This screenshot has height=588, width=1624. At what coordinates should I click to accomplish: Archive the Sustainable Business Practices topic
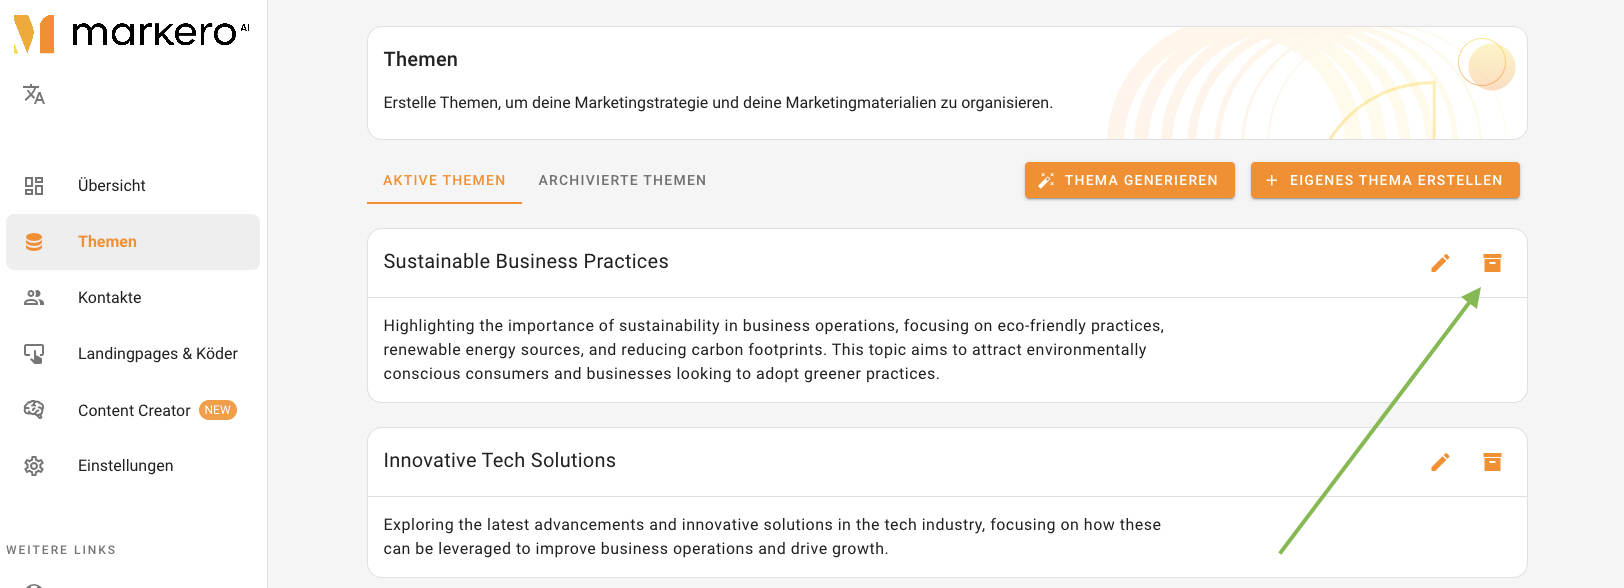point(1492,263)
